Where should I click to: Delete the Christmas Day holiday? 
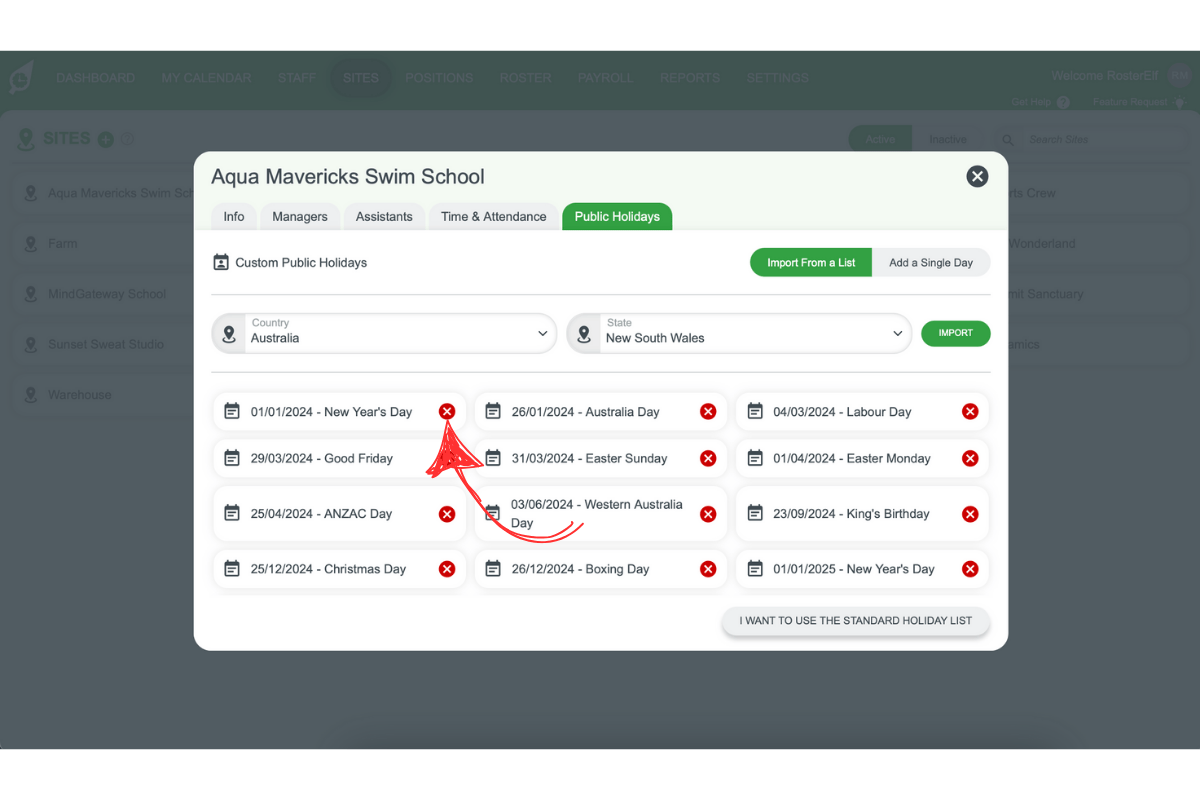(447, 569)
